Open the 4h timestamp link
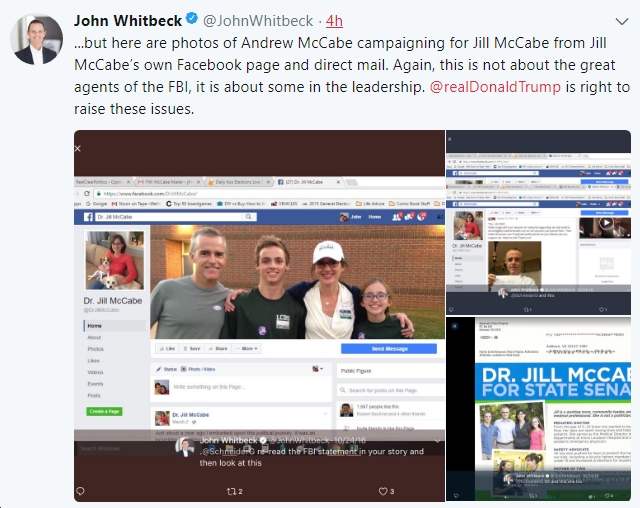The image size is (640, 508). coord(334,21)
